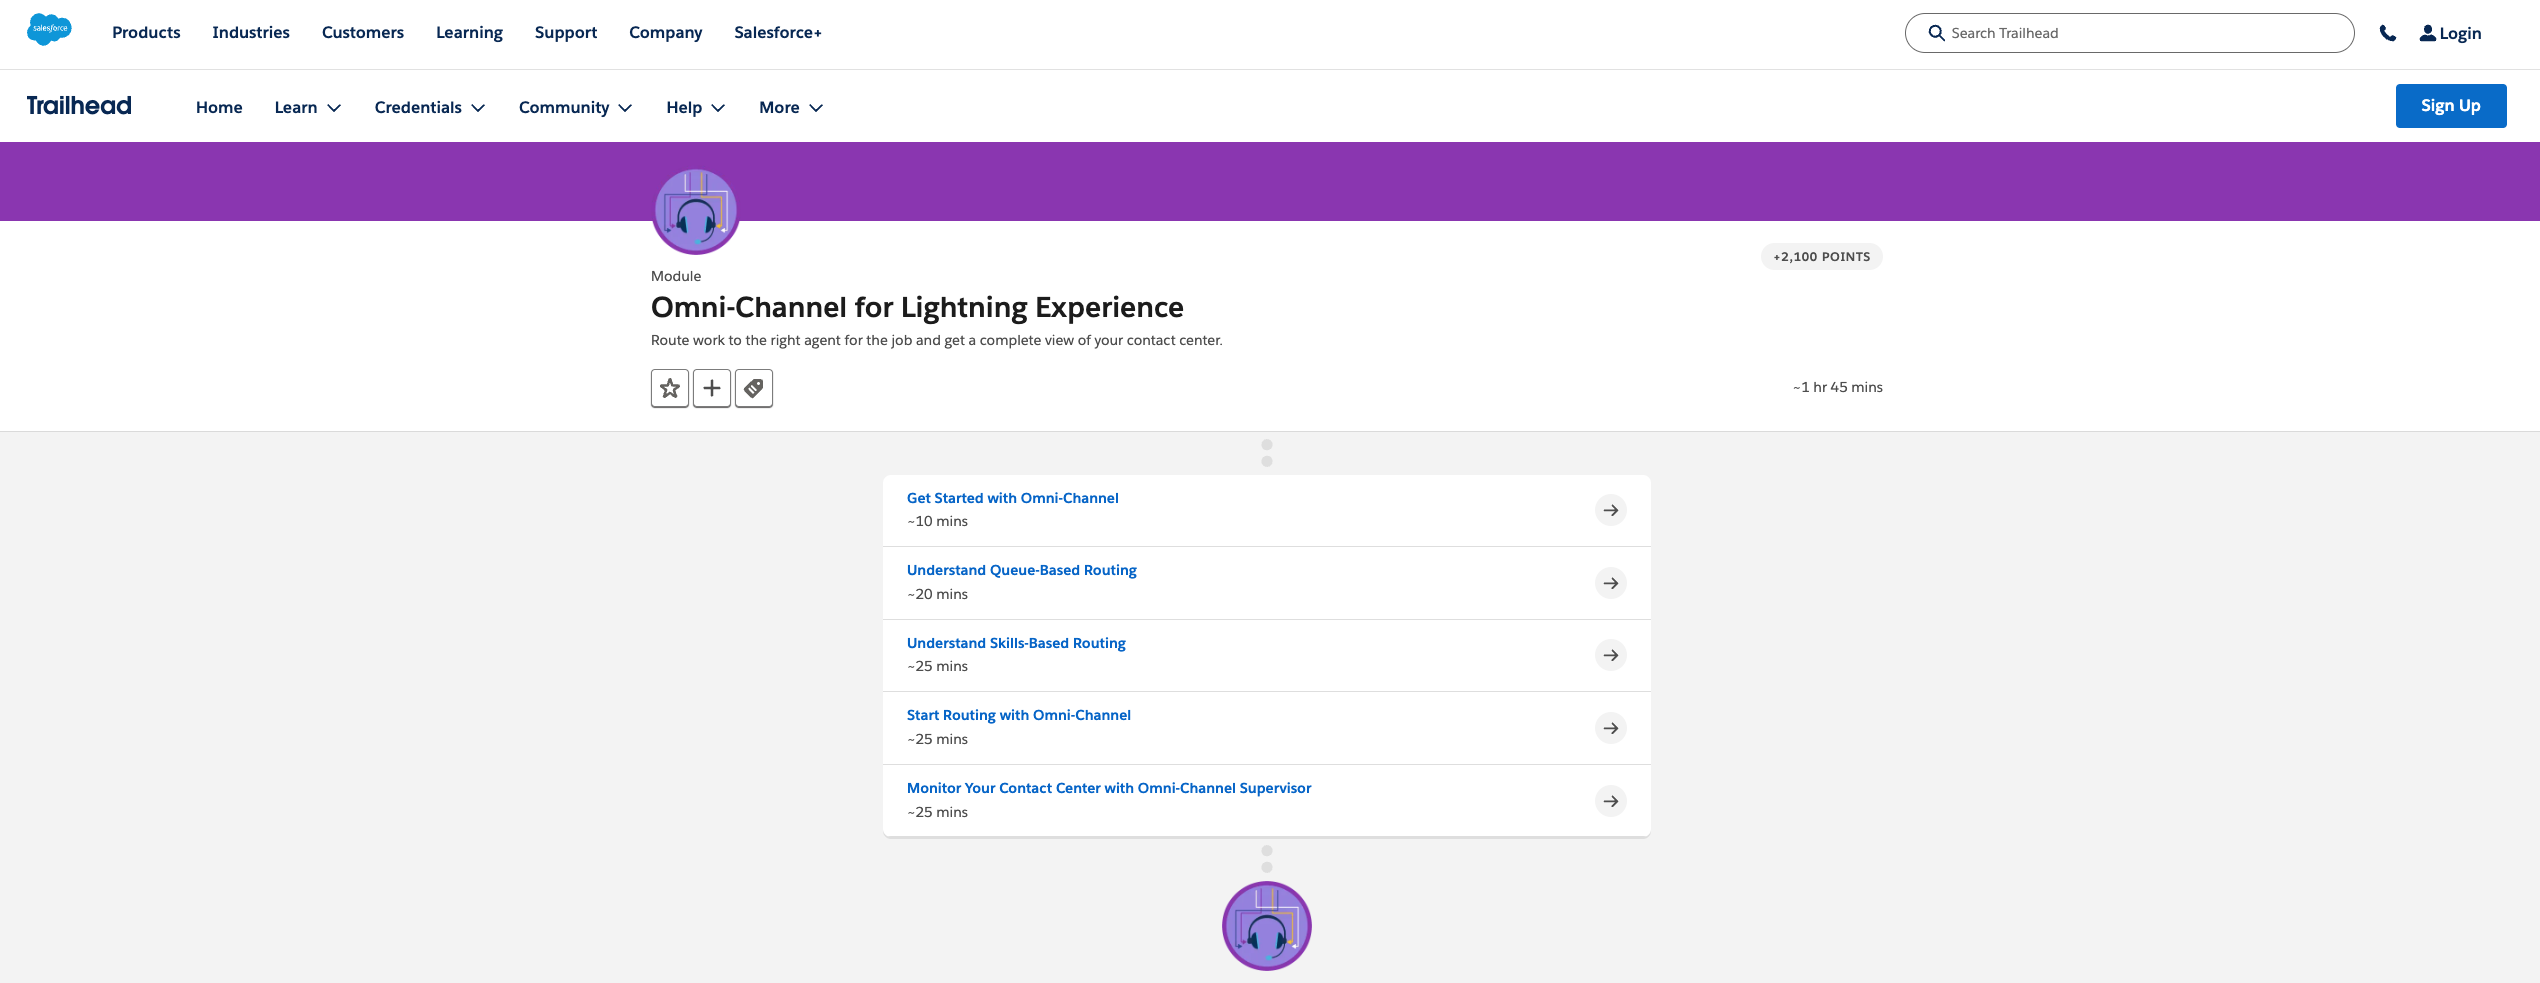Click arrow next to Get Started with Omni-Channel

tap(1610, 510)
